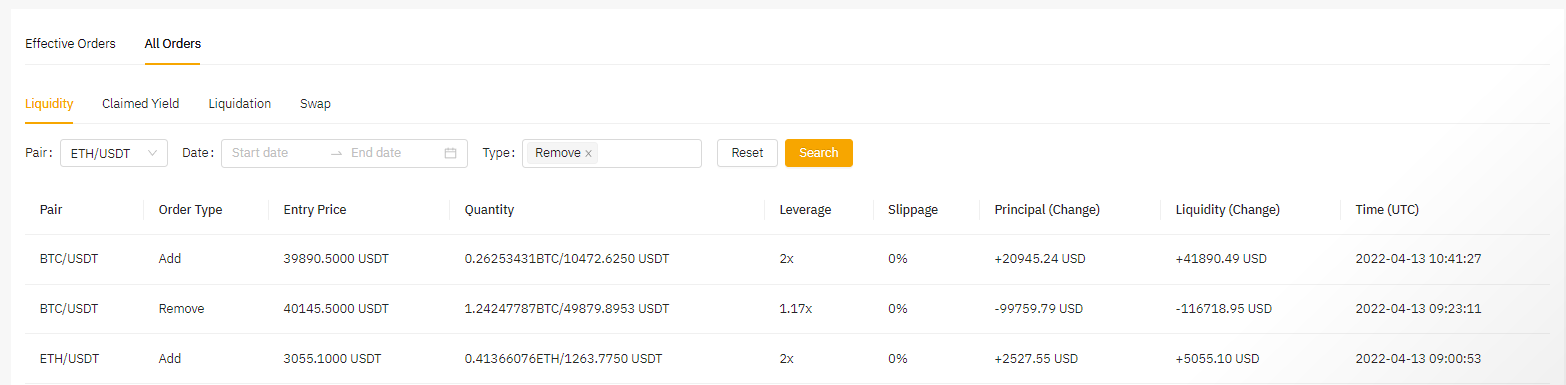This screenshot has height=385, width=1566.
Task: Open the Liquidity sub-tab
Action: [x=49, y=103]
